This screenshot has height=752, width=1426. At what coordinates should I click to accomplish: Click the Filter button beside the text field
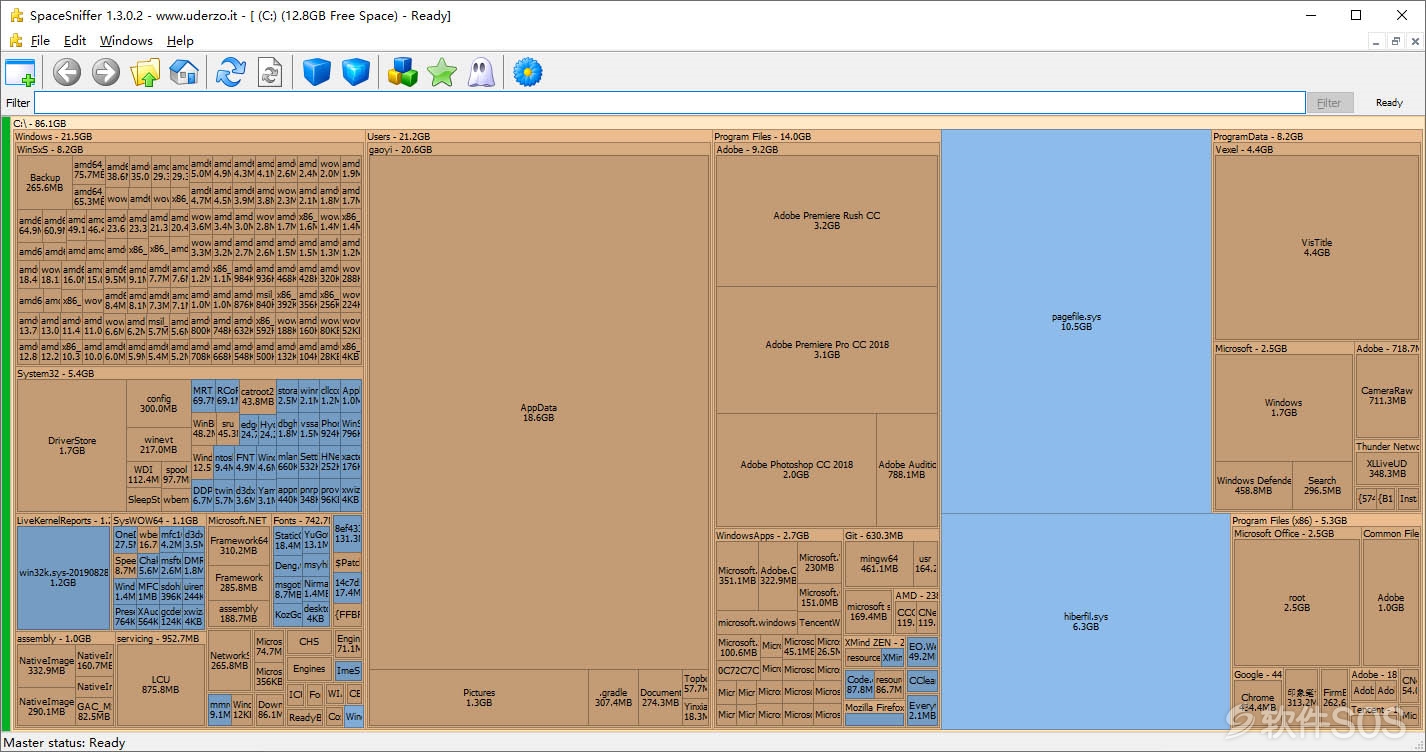[x=1329, y=103]
